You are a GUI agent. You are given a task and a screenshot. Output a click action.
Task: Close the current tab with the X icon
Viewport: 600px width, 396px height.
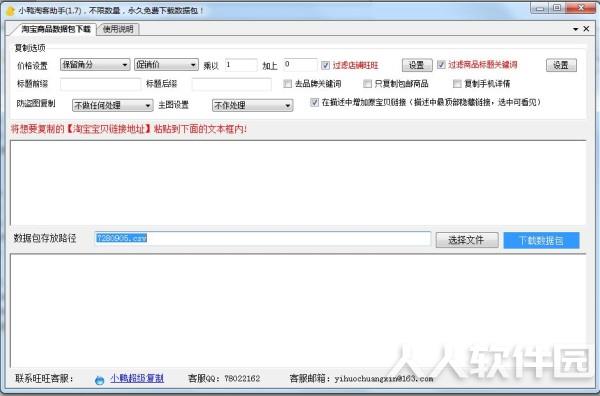click(586, 29)
